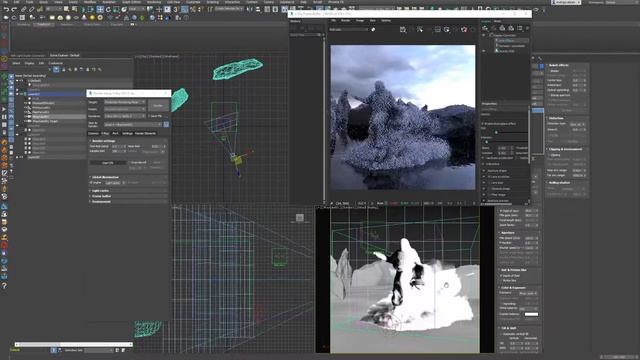Image resolution: width=640 pixels, height=360 pixels.
Task: Toggle Motion blur checkbox in camera panel
Action: tap(501, 281)
